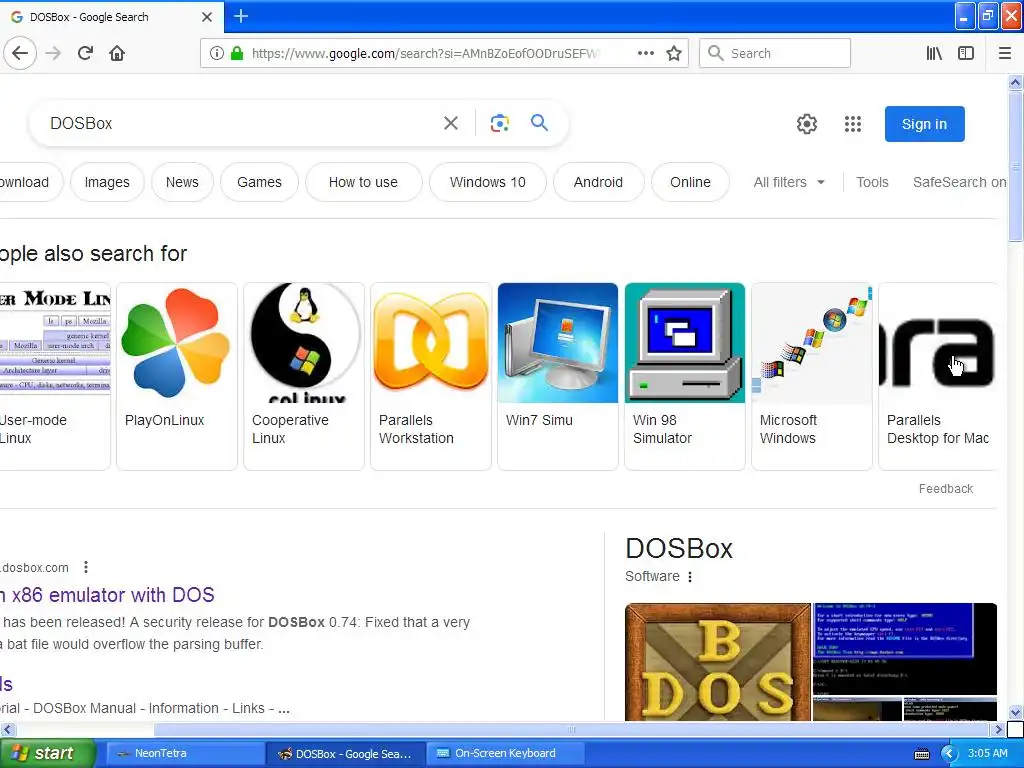Submit search with the magnifier icon

539,123
